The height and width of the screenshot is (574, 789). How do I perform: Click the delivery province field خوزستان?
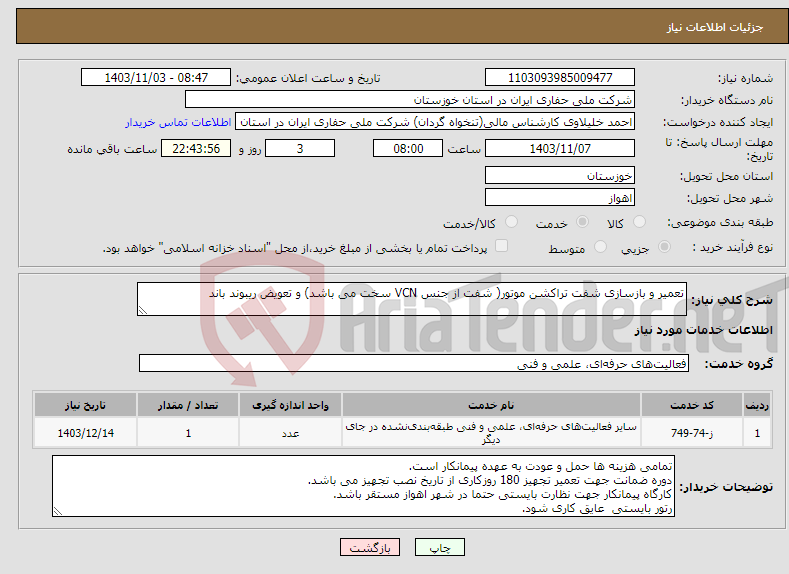click(560, 176)
